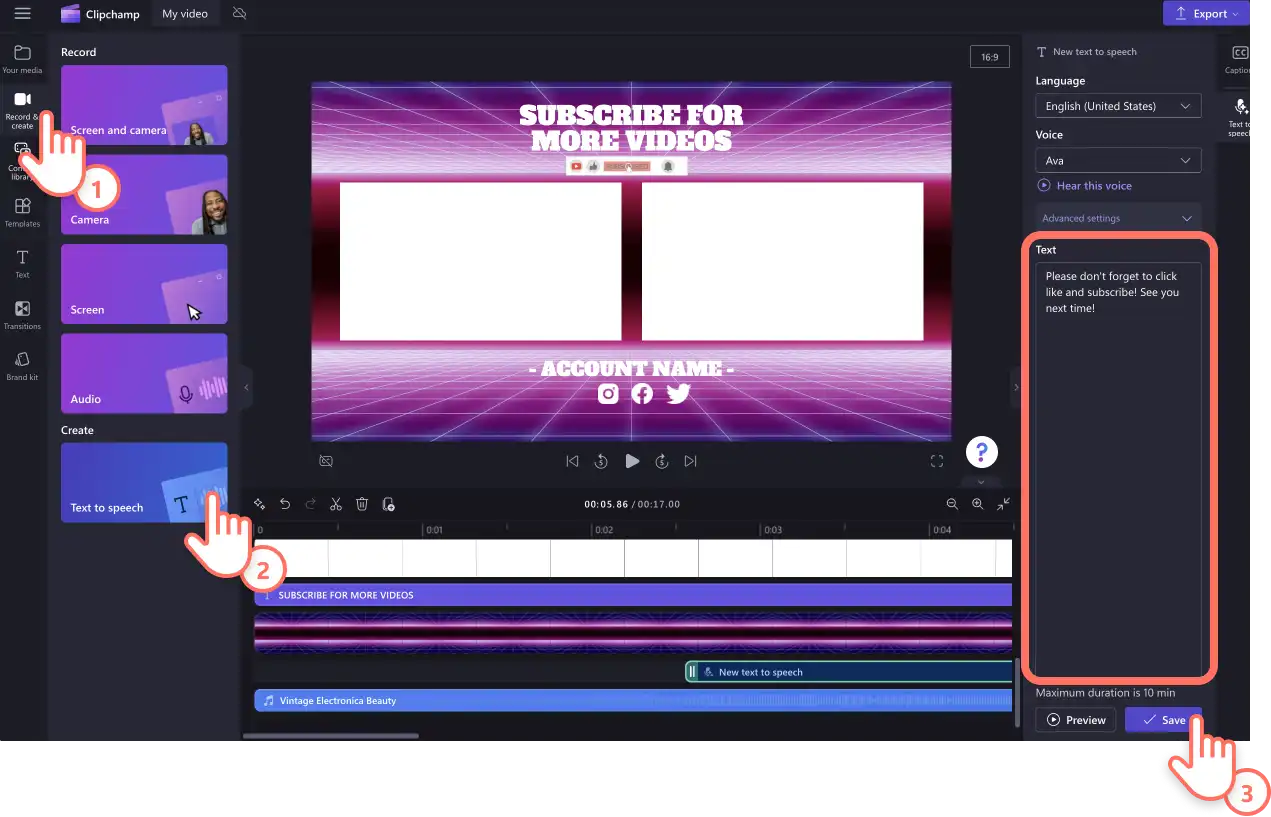Skip to start of video
This screenshot has width=1271, height=817.
click(x=572, y=461)
